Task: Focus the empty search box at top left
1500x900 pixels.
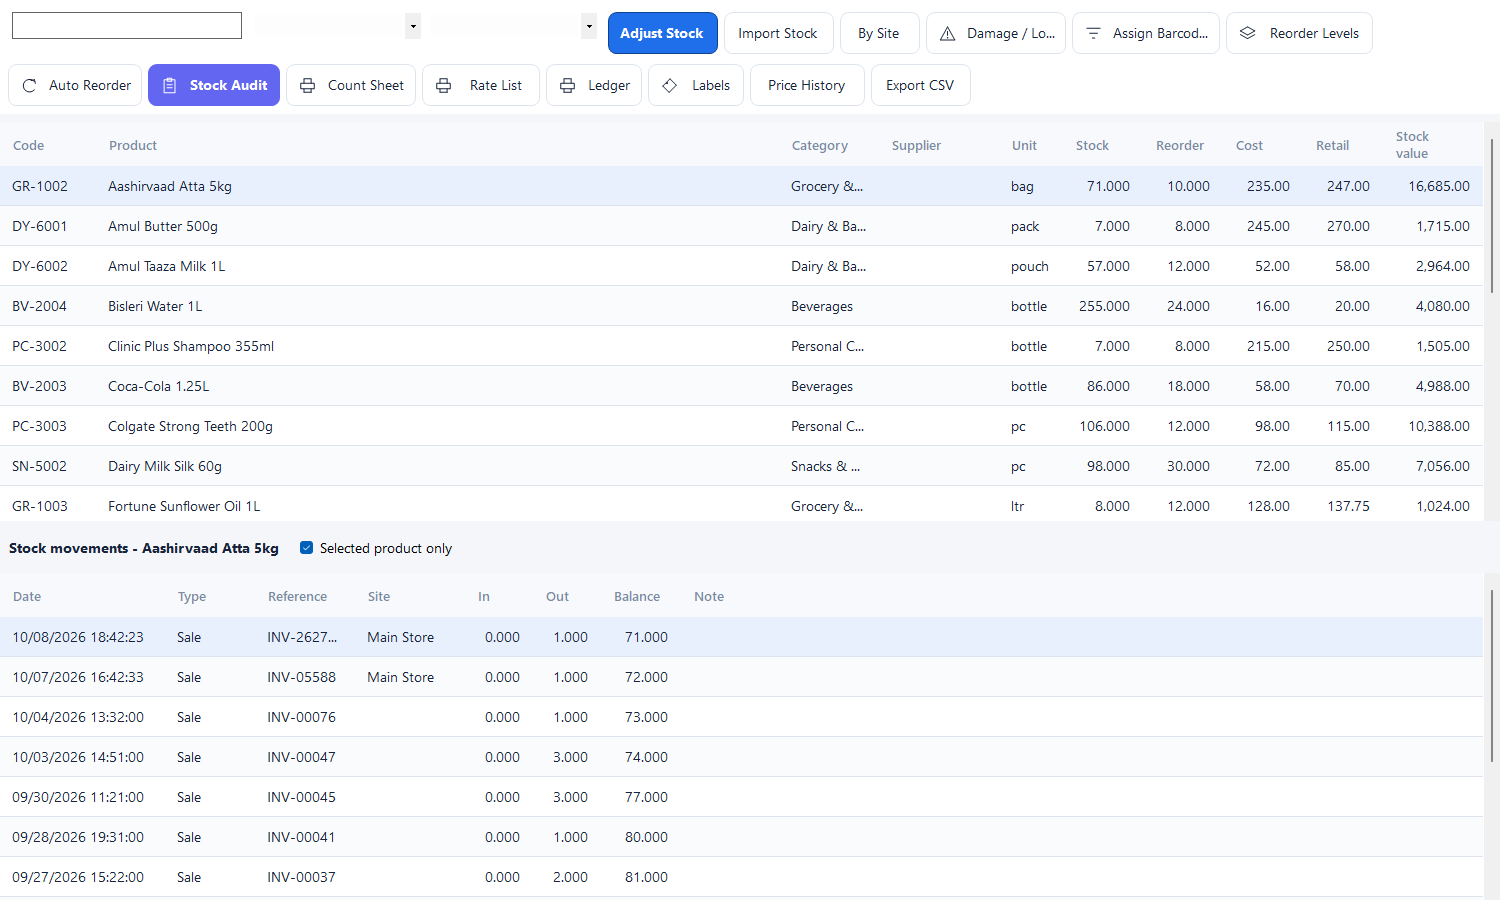Action: (x=127, y=26)
